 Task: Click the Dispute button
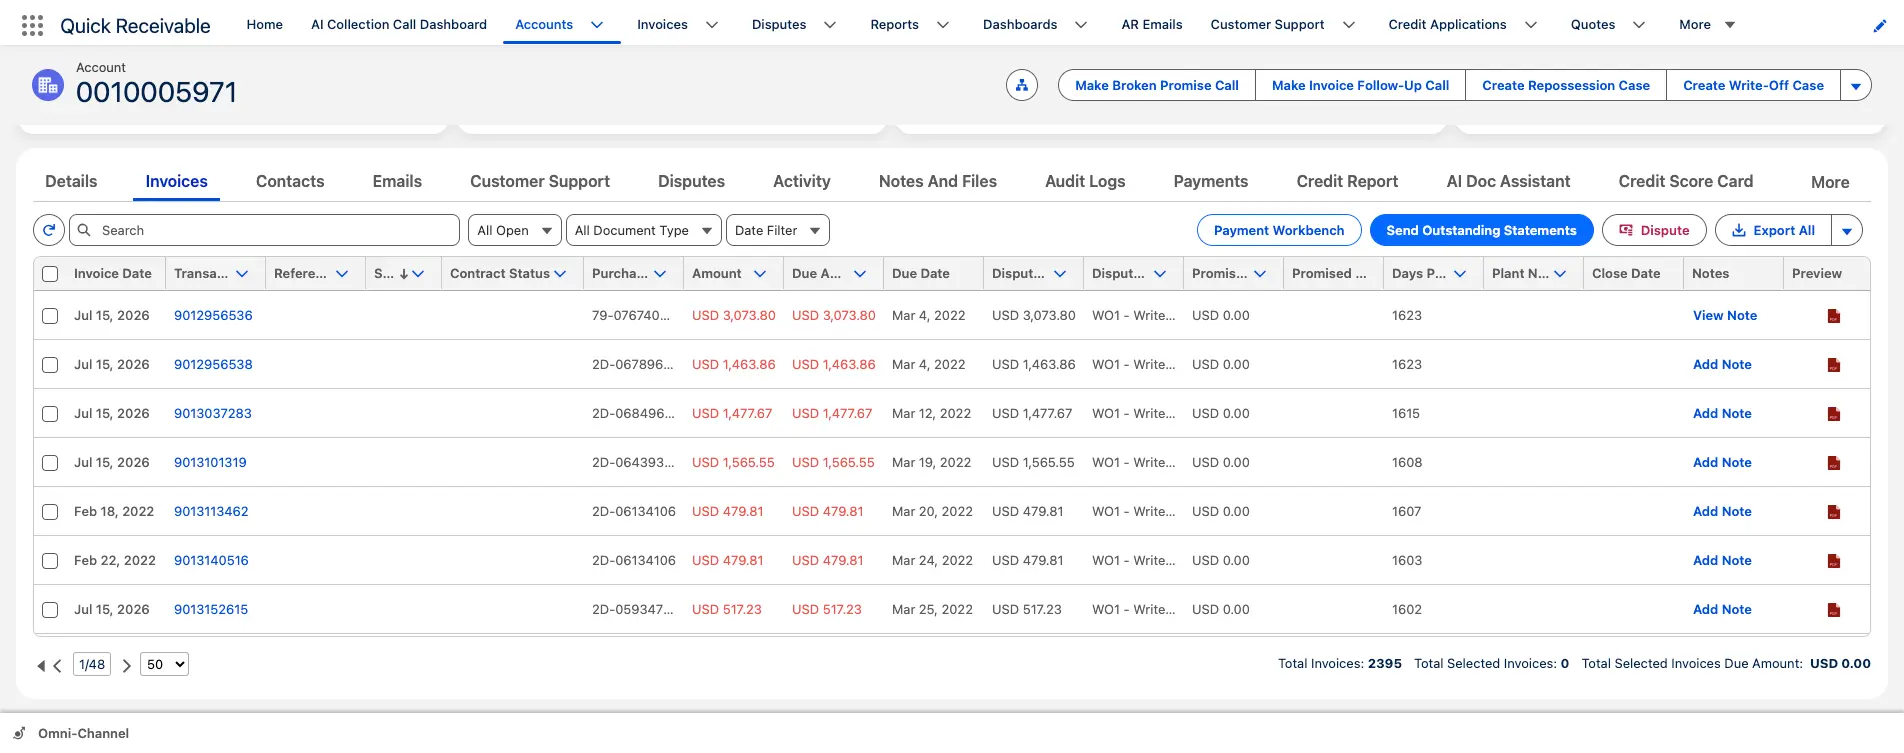pos(1654,231)
